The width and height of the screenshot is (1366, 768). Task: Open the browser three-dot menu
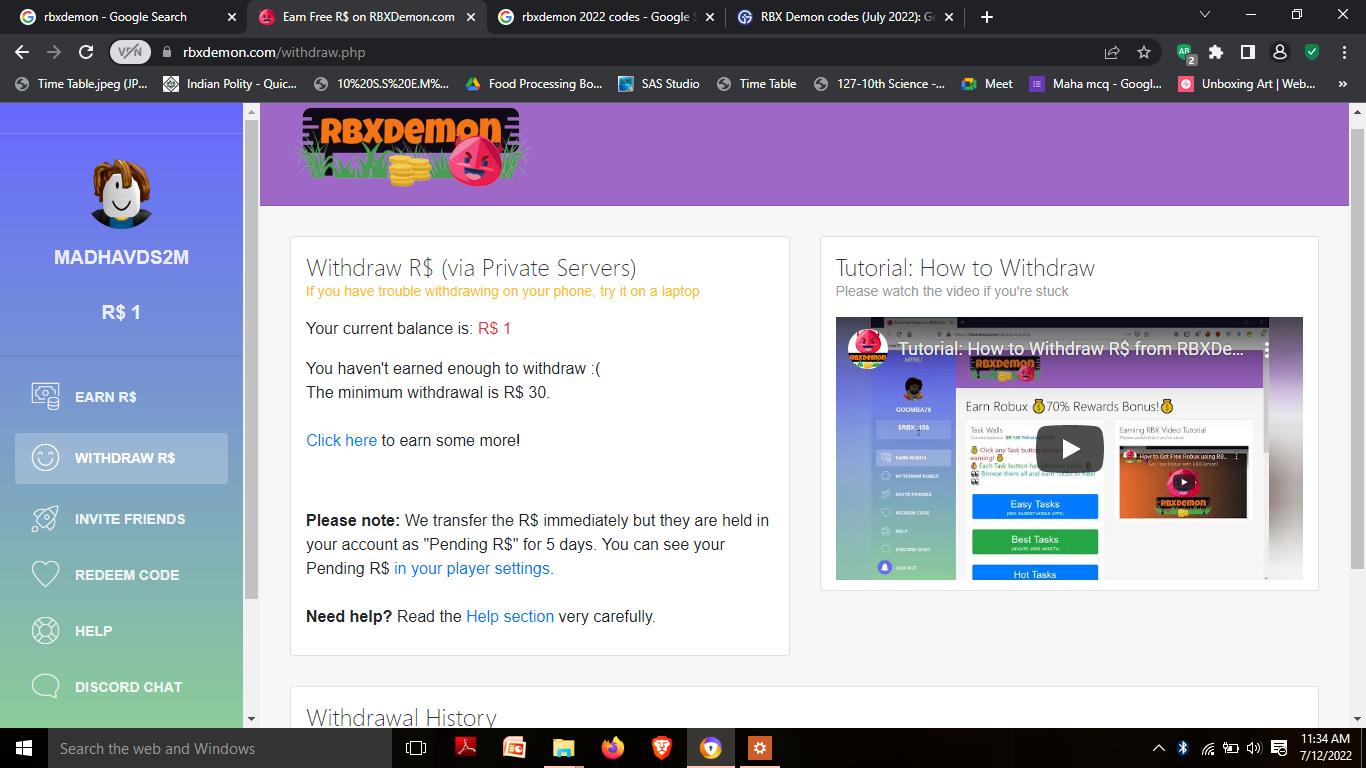tap(1343, 52)
